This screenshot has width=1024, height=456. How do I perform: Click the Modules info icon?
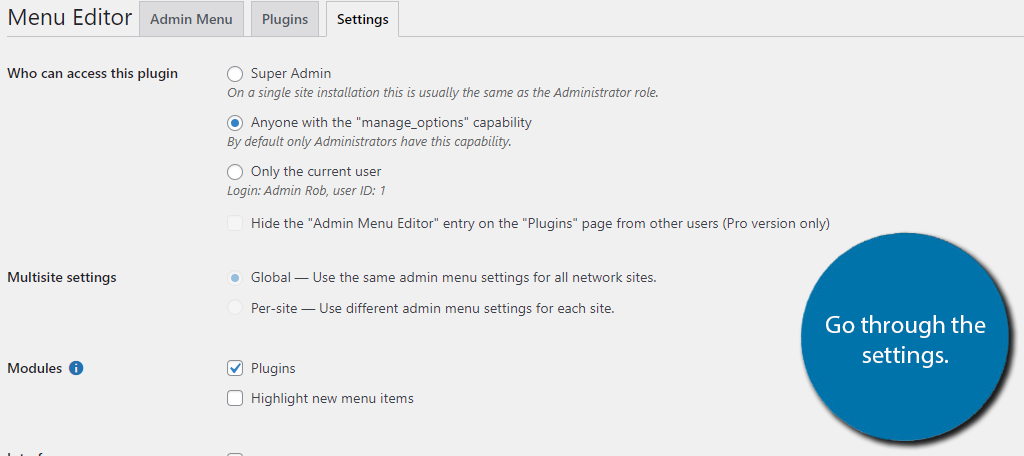click(x=76, y=368)
